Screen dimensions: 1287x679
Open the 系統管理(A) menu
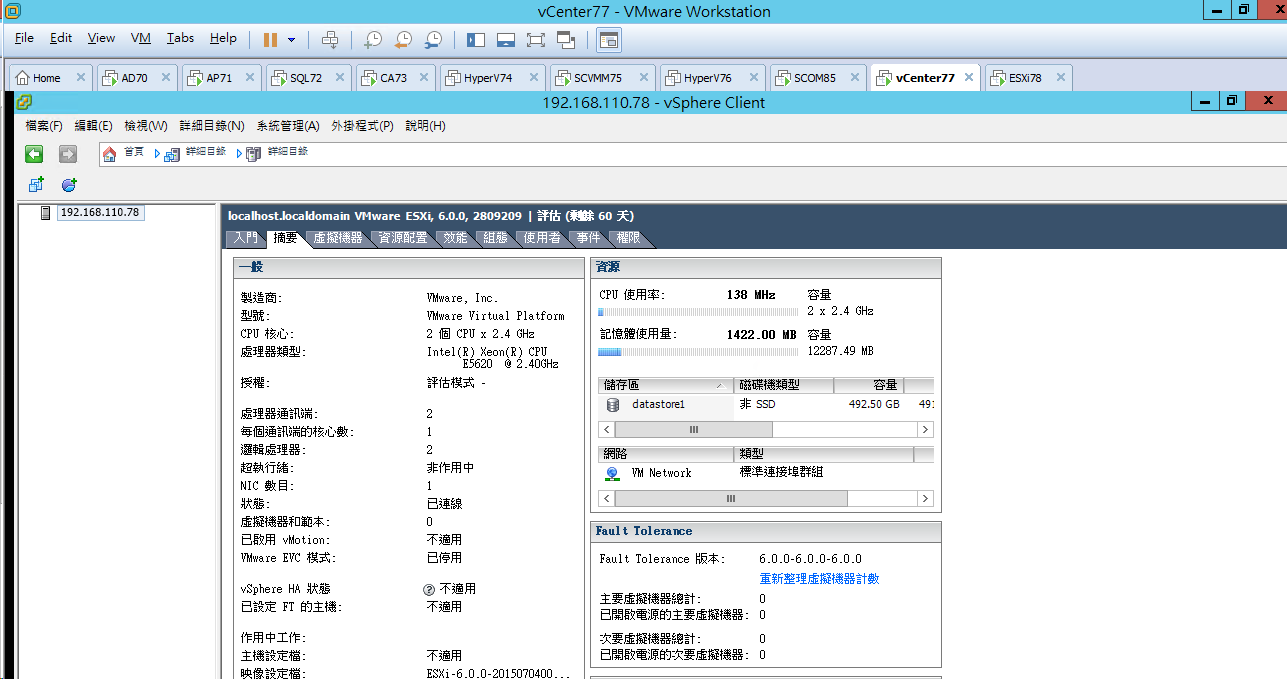[288, 126]
